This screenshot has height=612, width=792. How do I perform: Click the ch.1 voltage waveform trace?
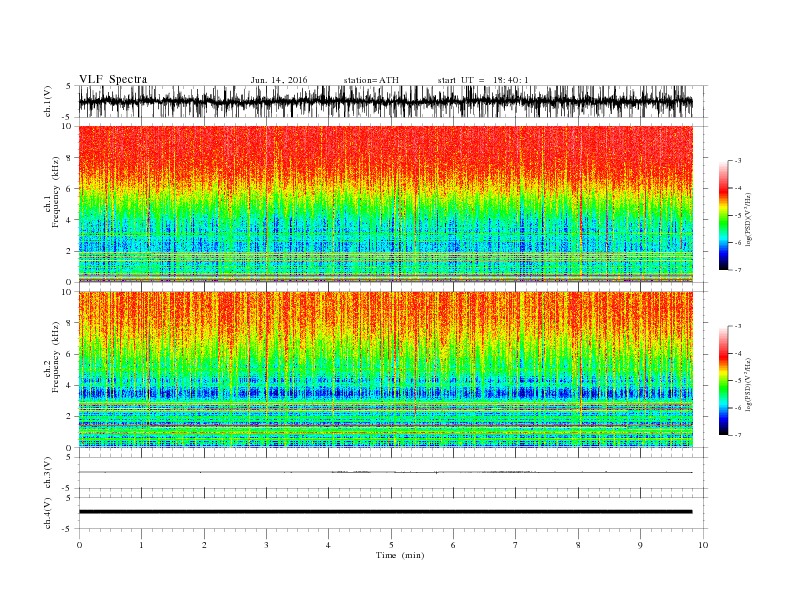[x=385, y=101]
